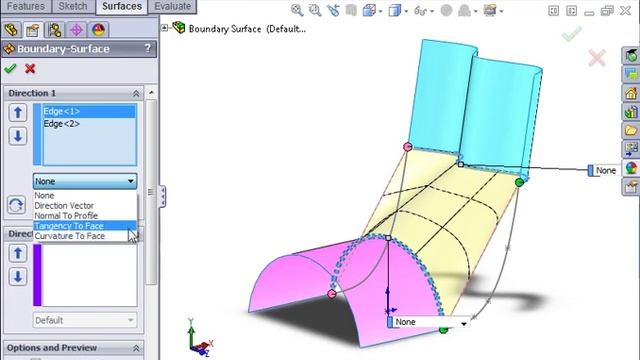Open the DisplayManager color ball tab
The image size is (640, 360).
pos(98,30)
